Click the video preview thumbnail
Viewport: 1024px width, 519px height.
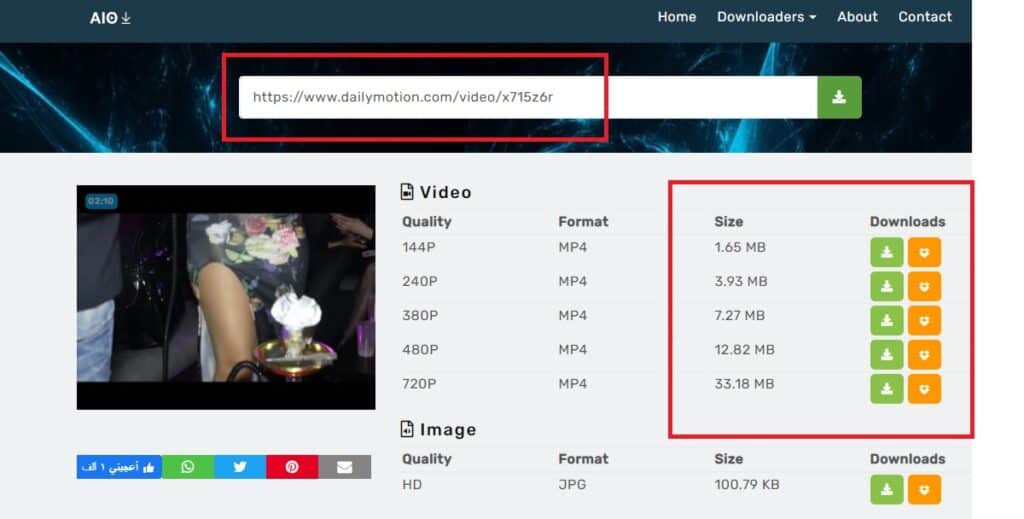tap(226, 297)
